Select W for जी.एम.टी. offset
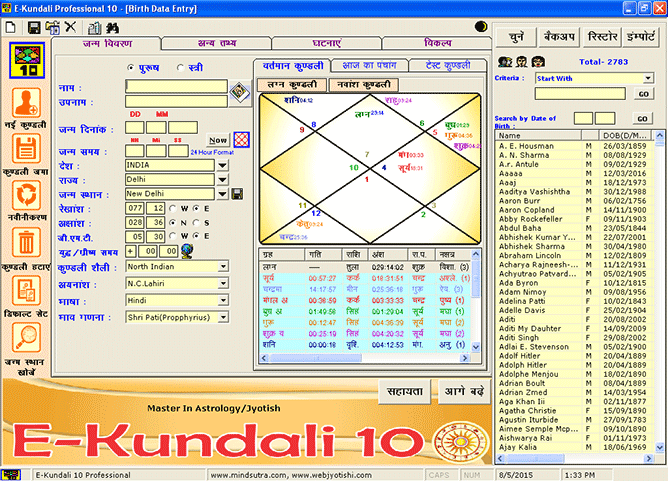Image resolution: width=668 pixels, height=481 pixels. coord(173,236)
